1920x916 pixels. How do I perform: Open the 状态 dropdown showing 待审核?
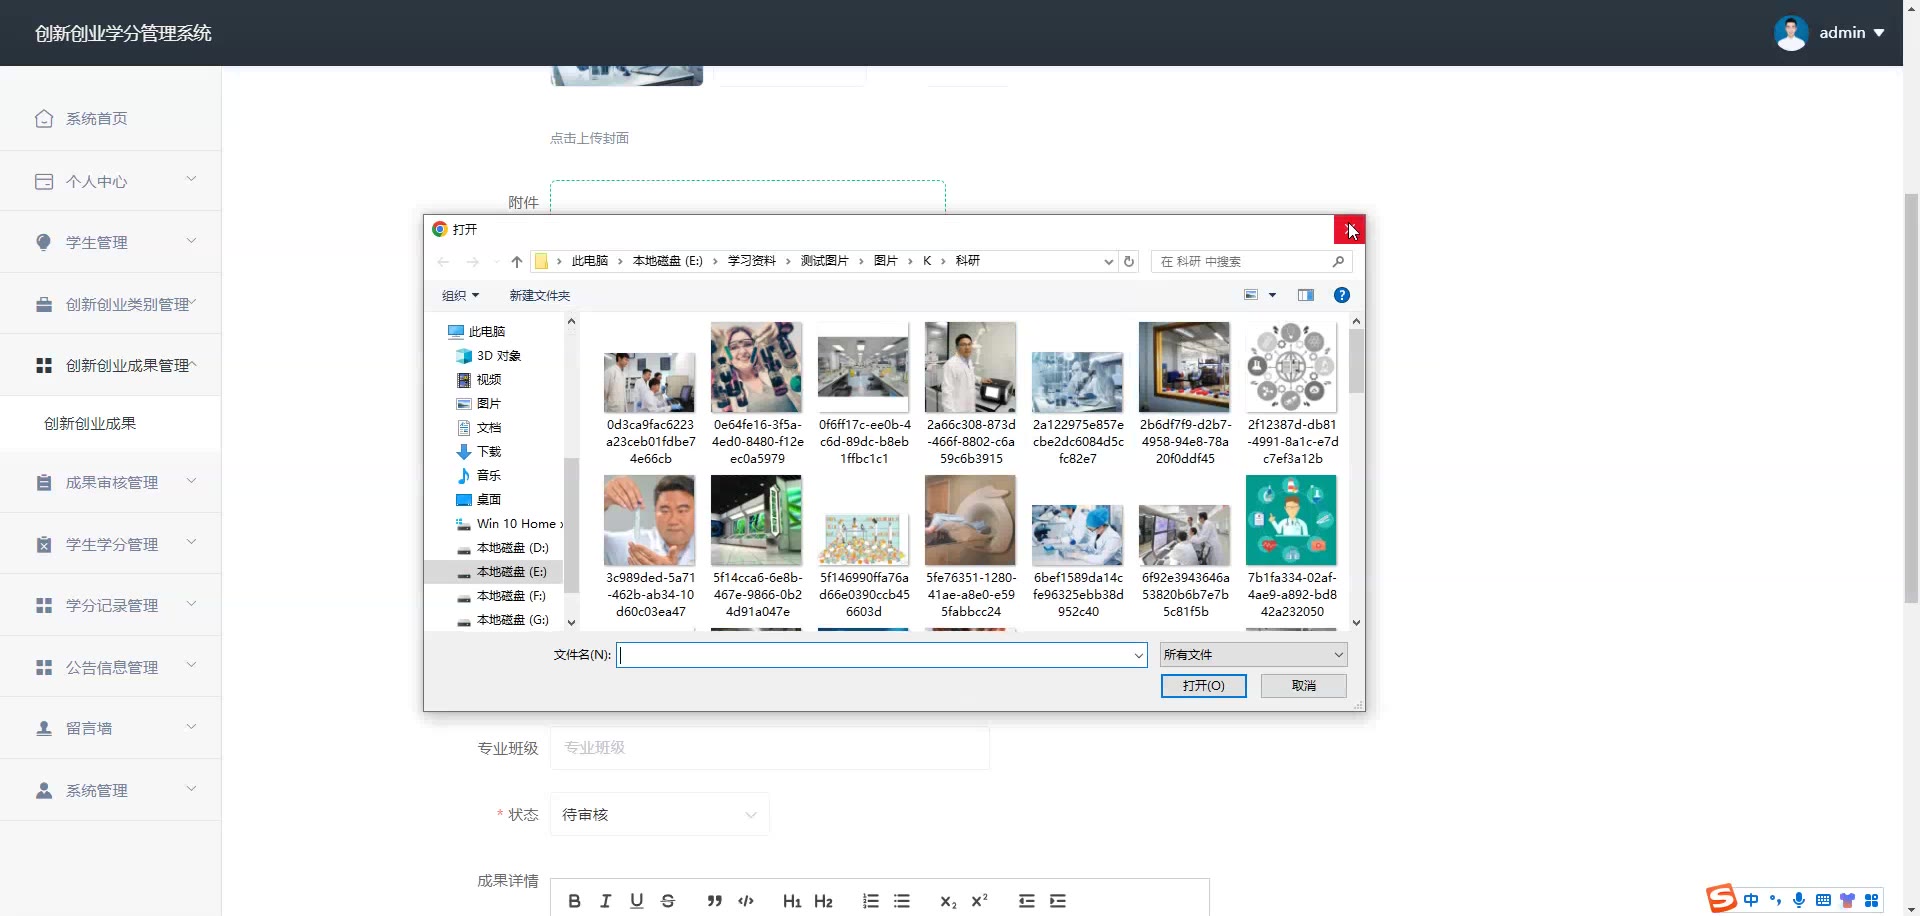tap(660, 814)
